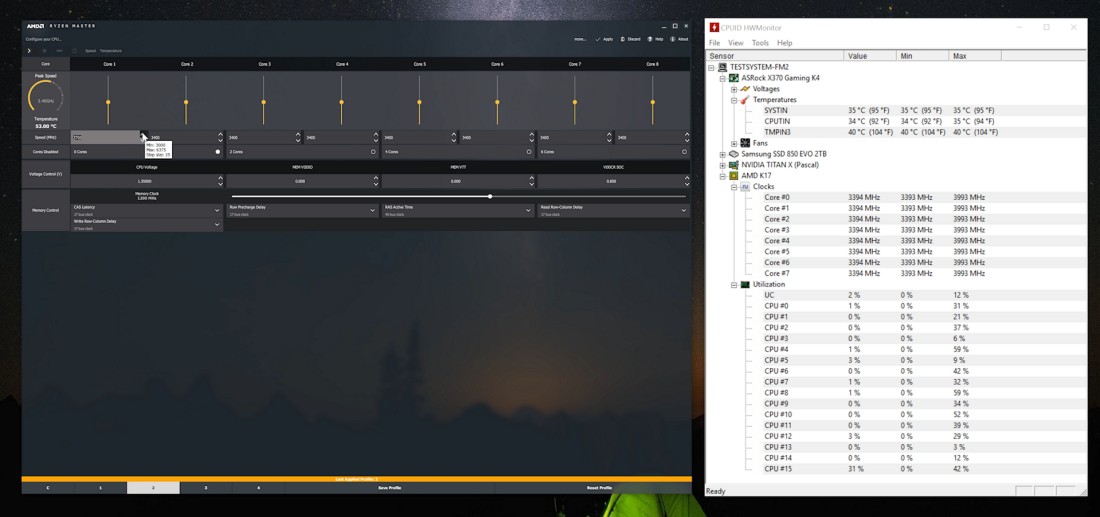The width and height of the screenshot is (1100, 517).
Task: Click the Save Profile button
Action: tap(389, 488)
